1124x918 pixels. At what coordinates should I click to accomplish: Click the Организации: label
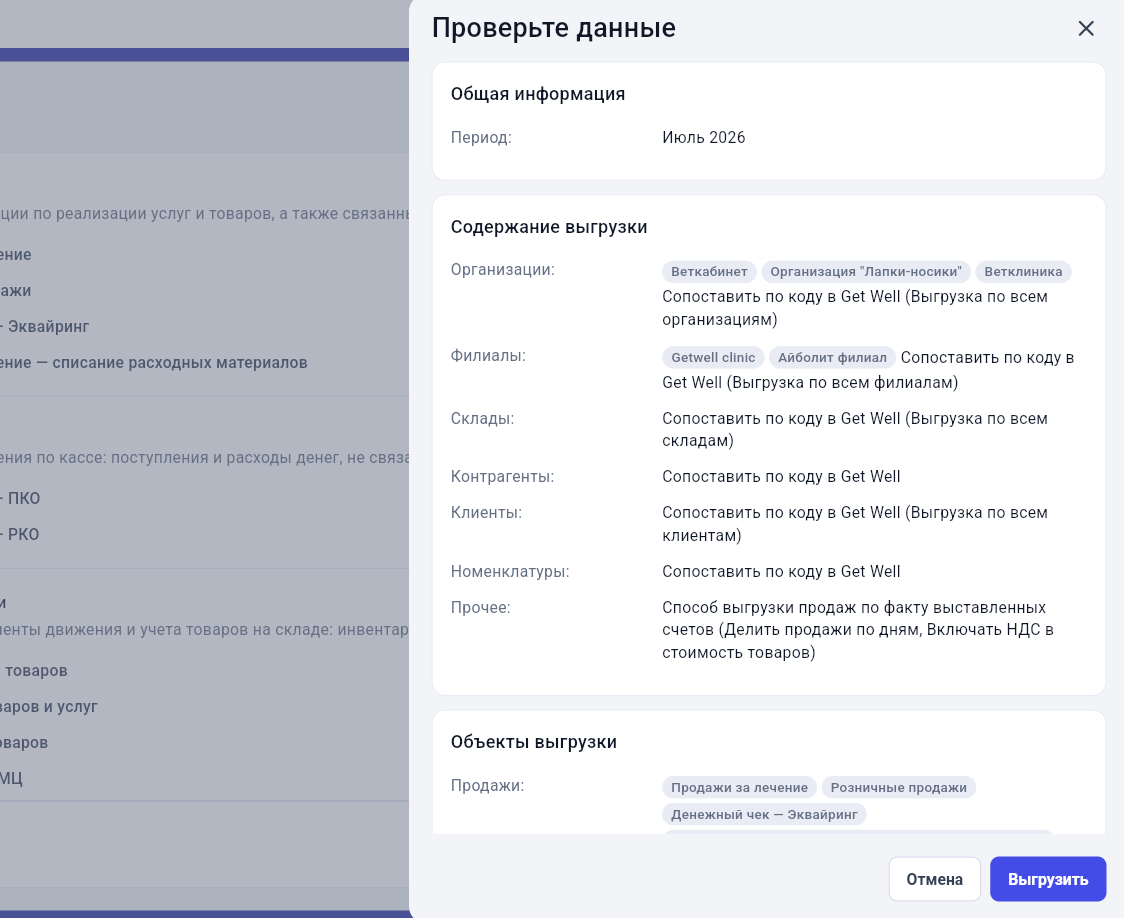click(x=503, y=270)
